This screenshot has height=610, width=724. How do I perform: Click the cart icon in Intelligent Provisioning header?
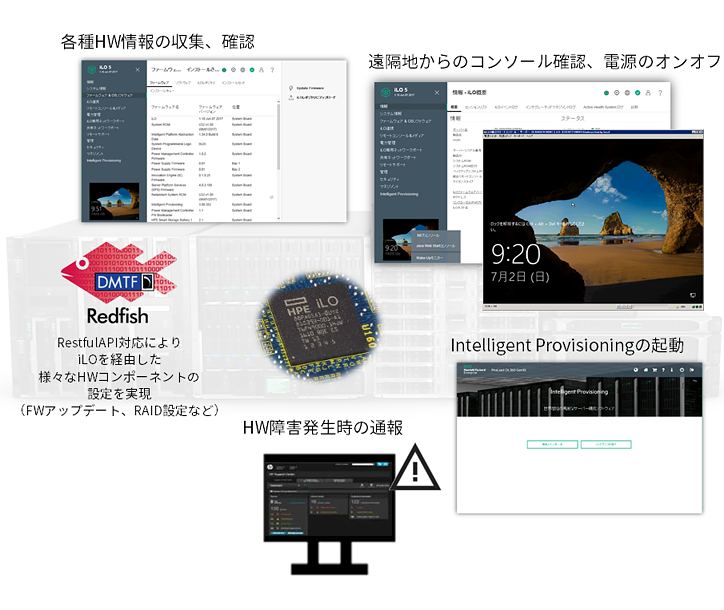[x=655, y=370]
